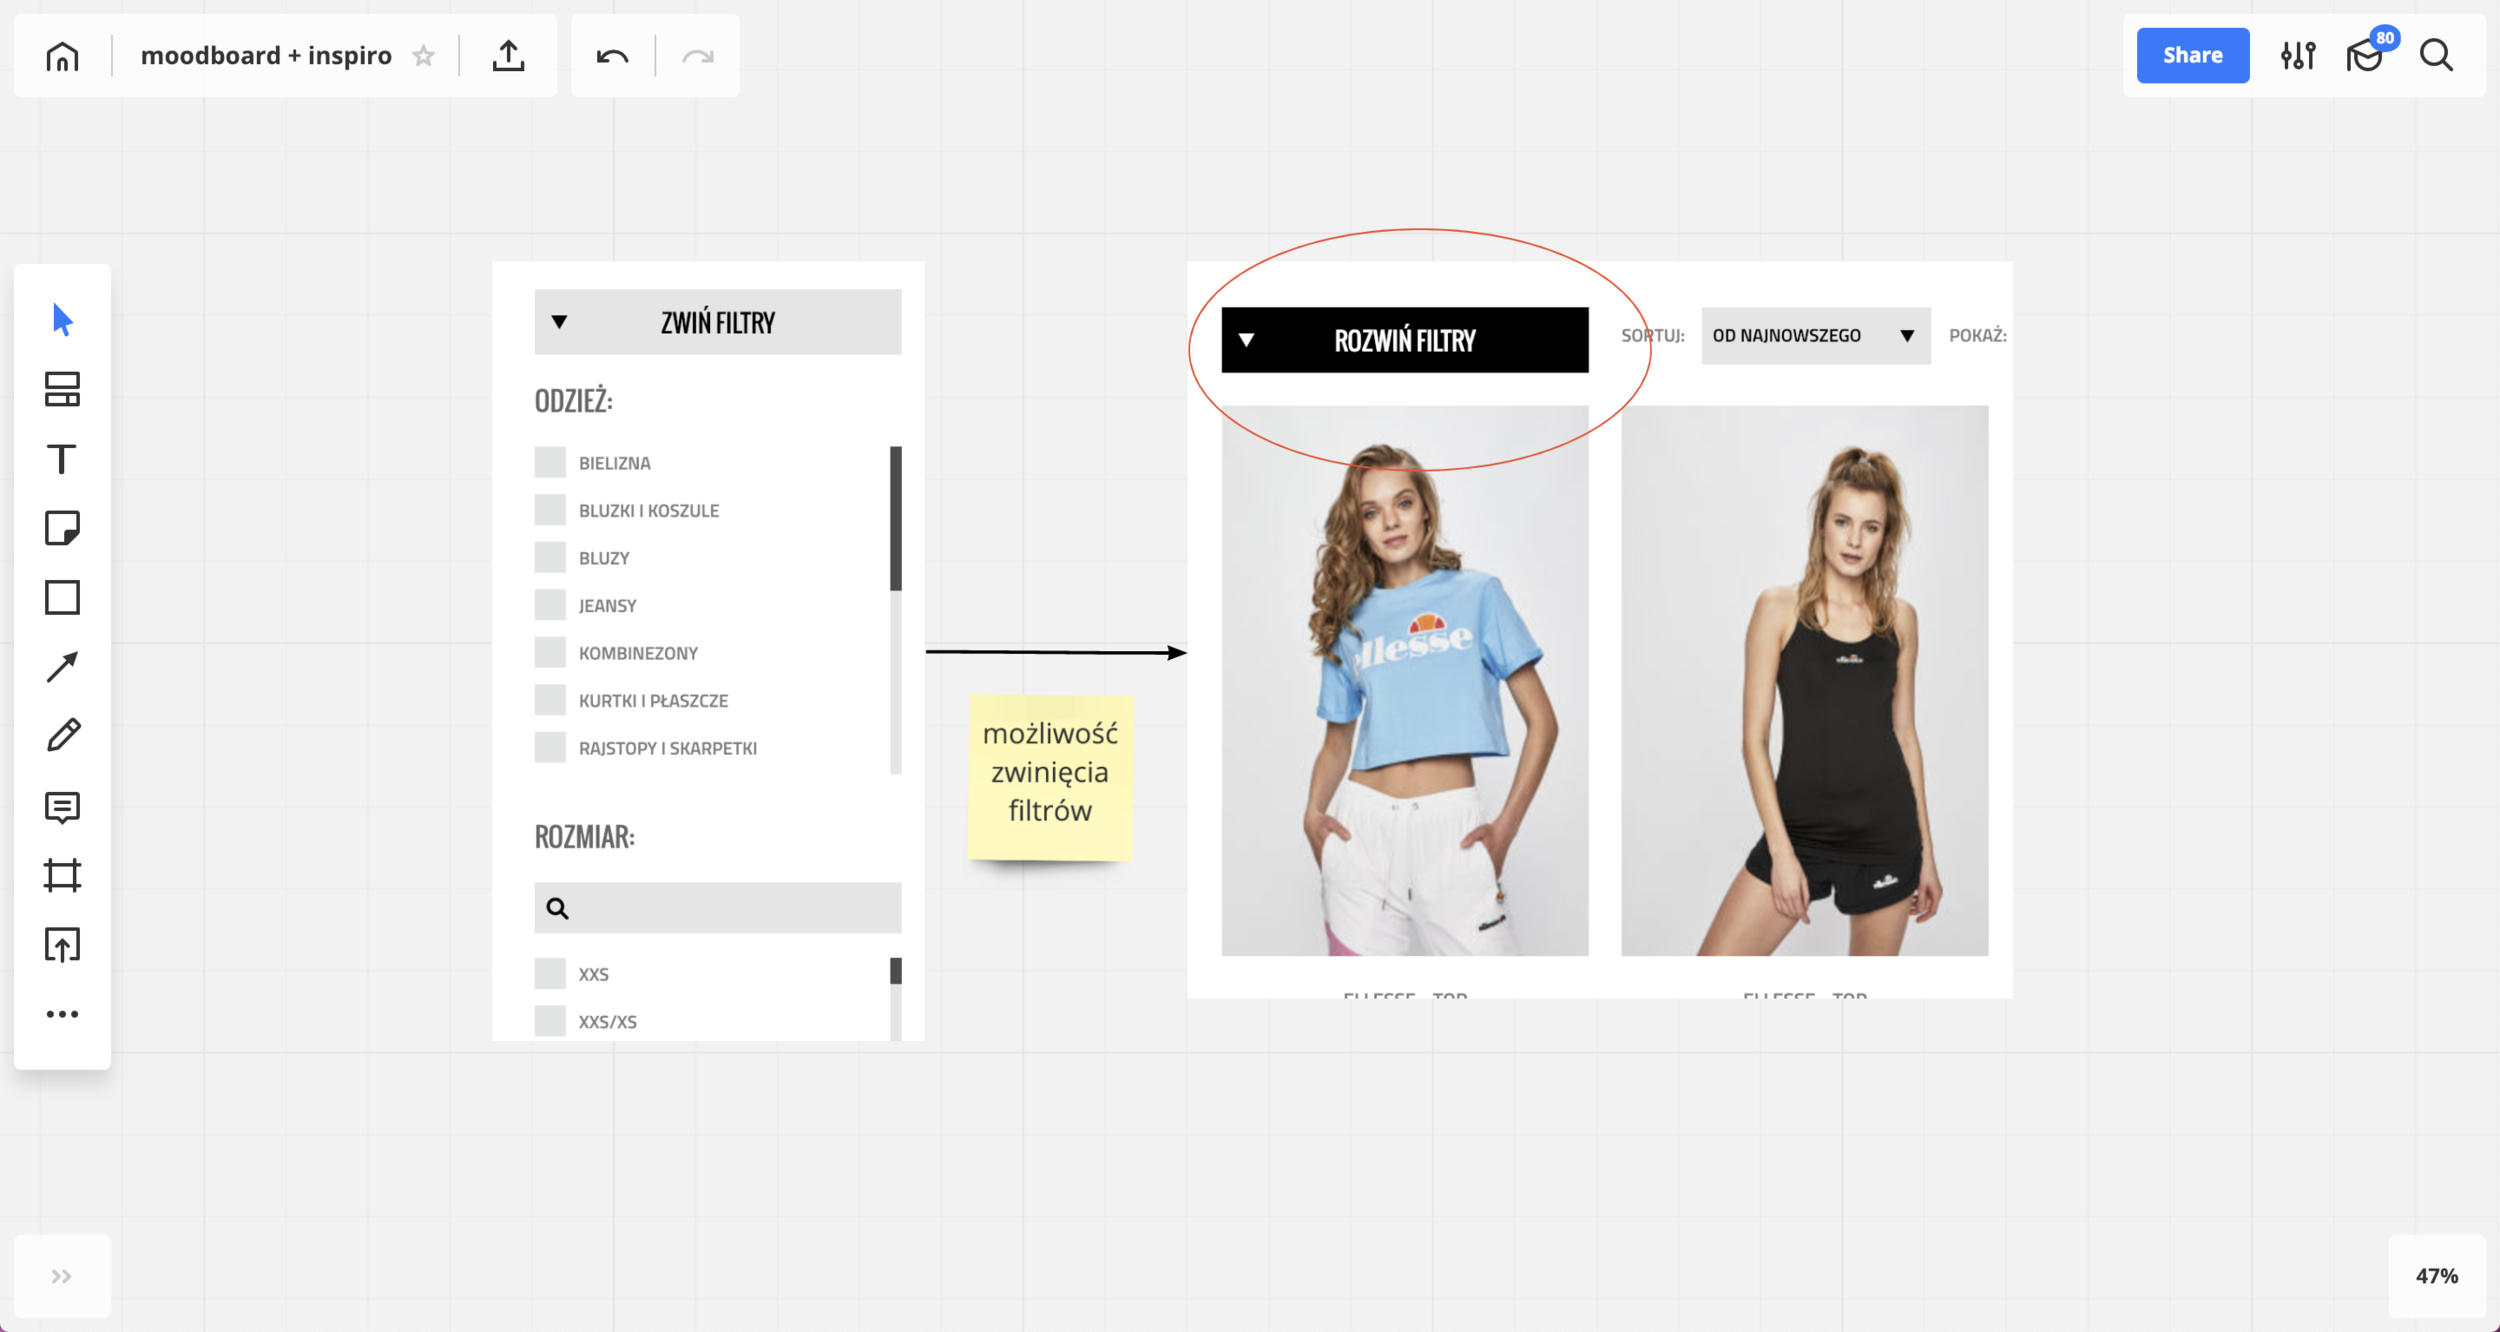Viewport: 2500px width, 1332px height.
Task: Activate the frame tool
Action: click(62, 875)
